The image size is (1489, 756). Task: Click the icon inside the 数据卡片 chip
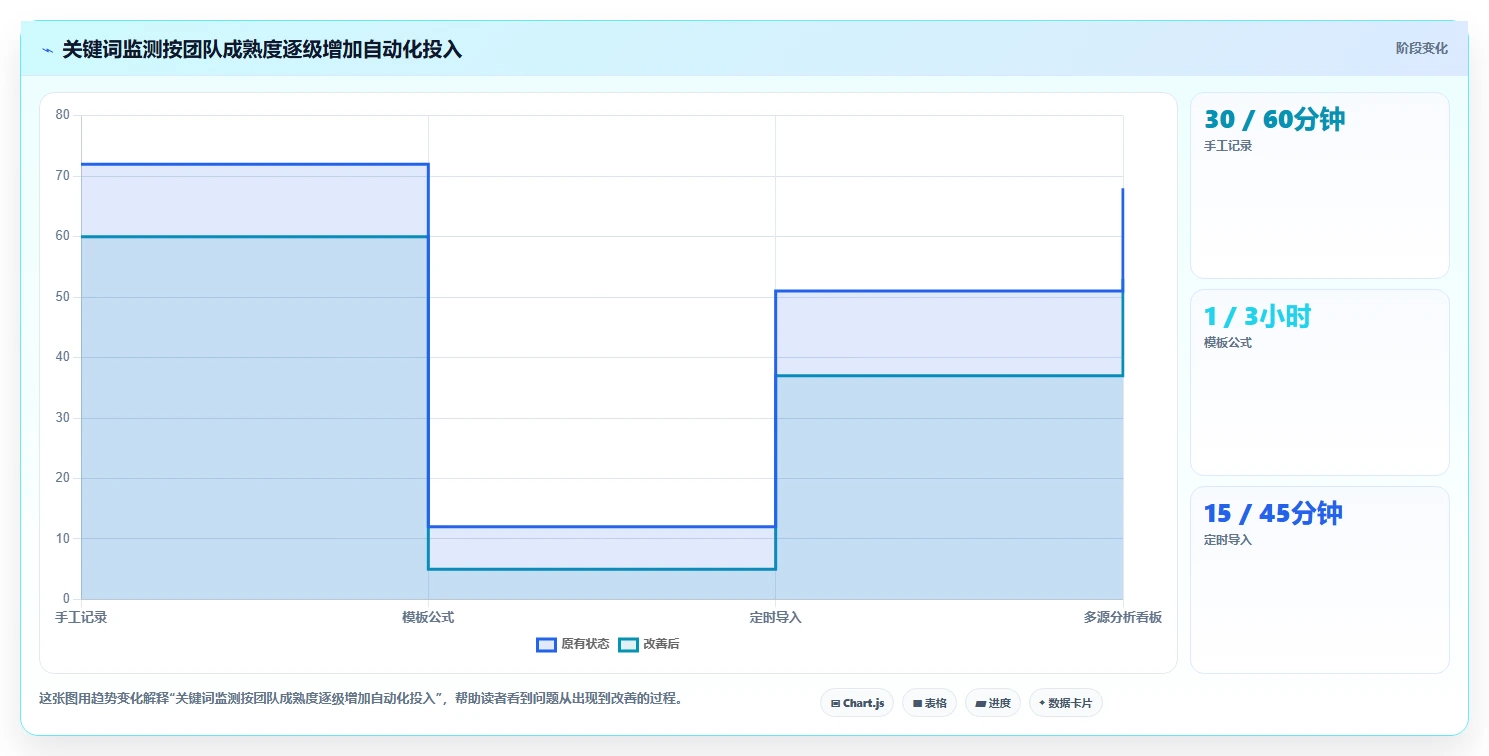tap(1042, 703)
